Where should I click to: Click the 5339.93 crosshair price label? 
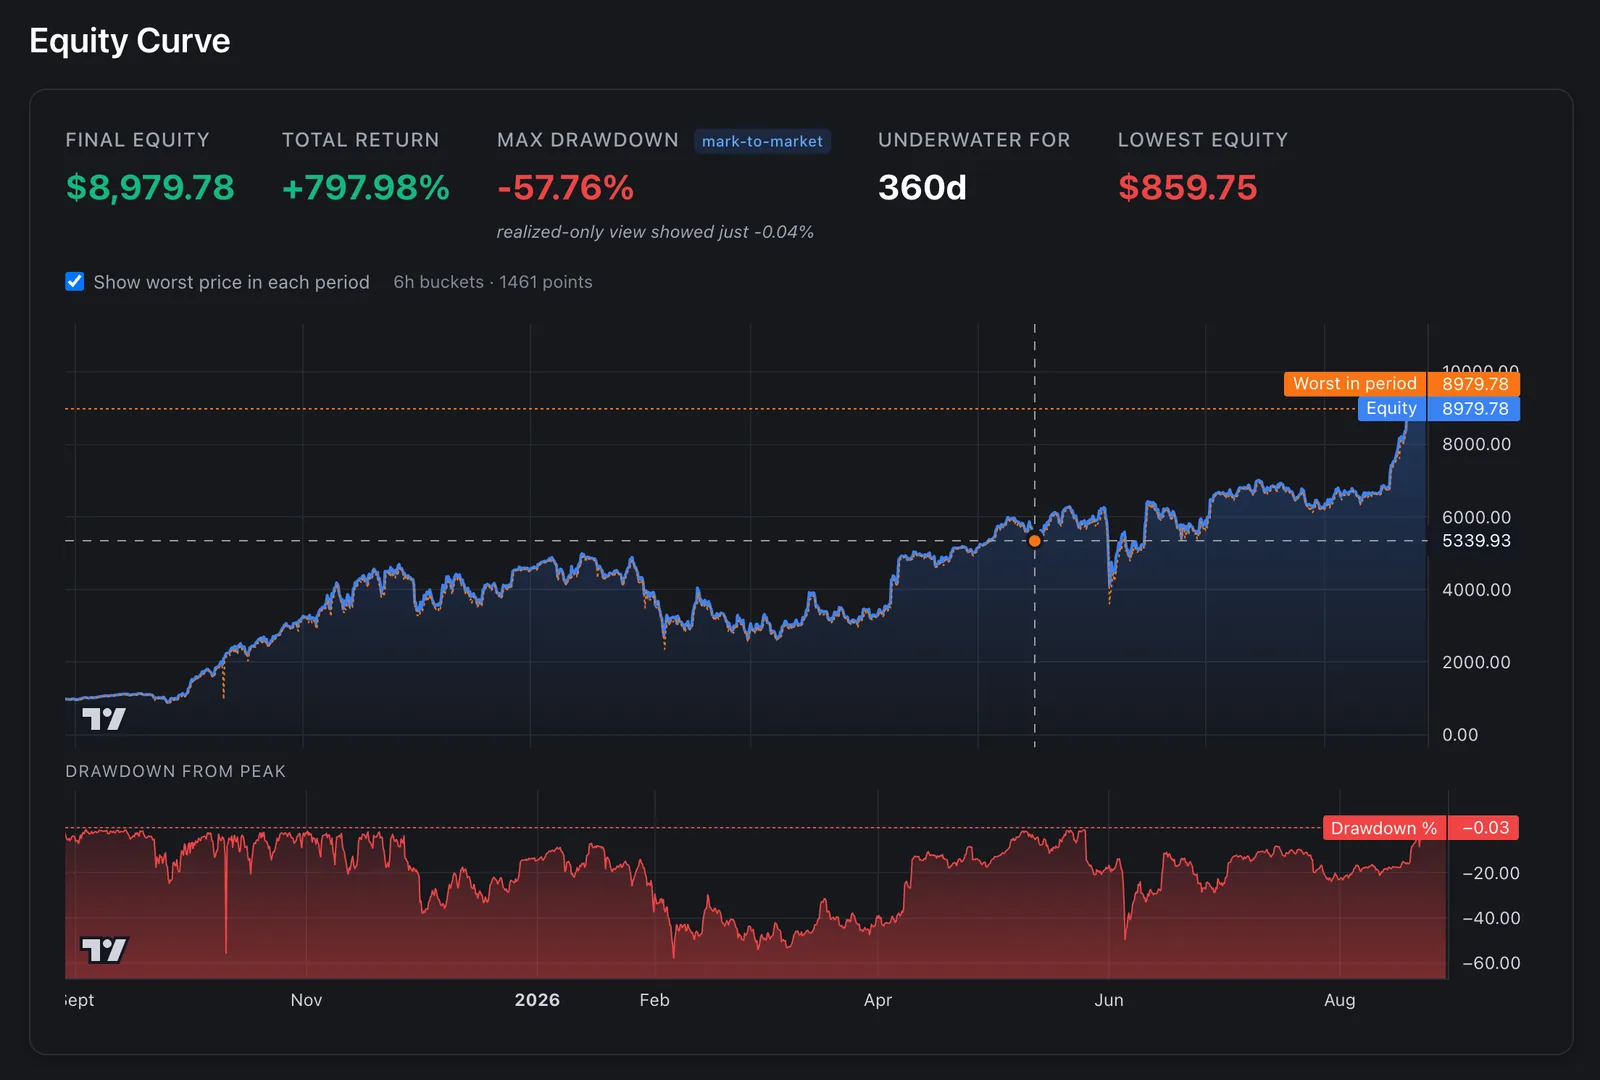point(1476,541)
